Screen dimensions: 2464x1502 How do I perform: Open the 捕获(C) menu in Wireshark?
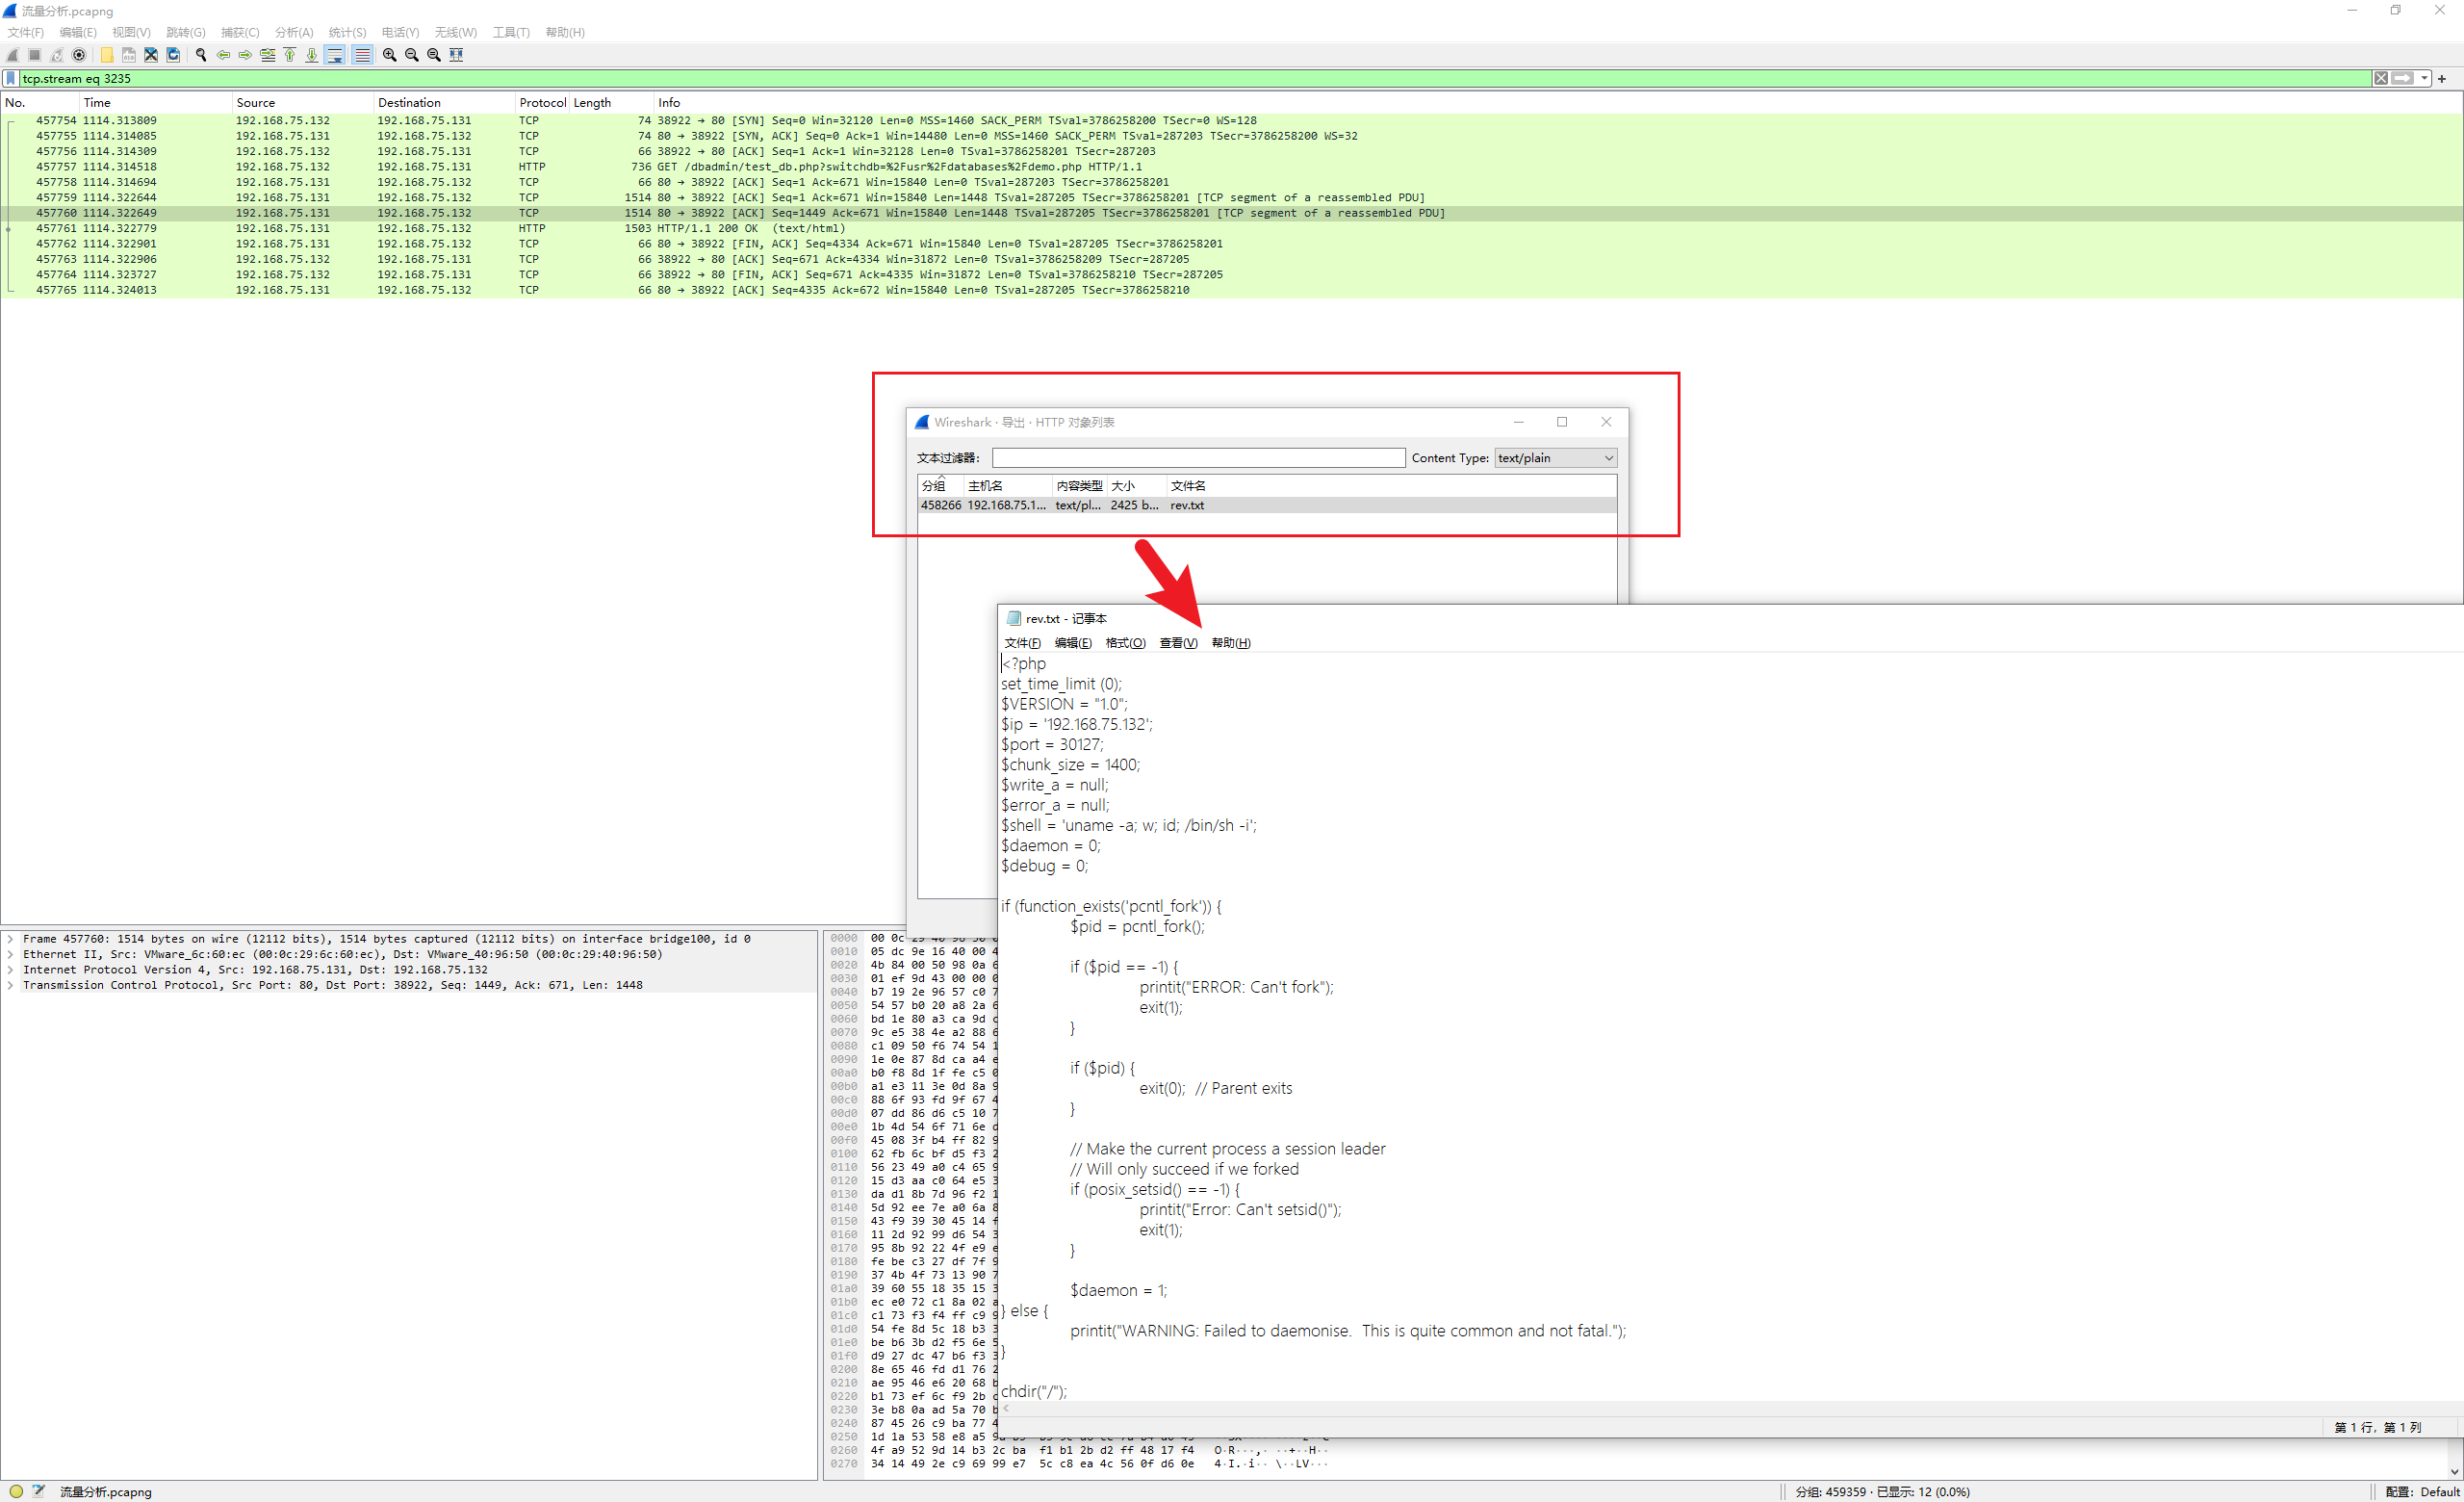click(240, 32)
